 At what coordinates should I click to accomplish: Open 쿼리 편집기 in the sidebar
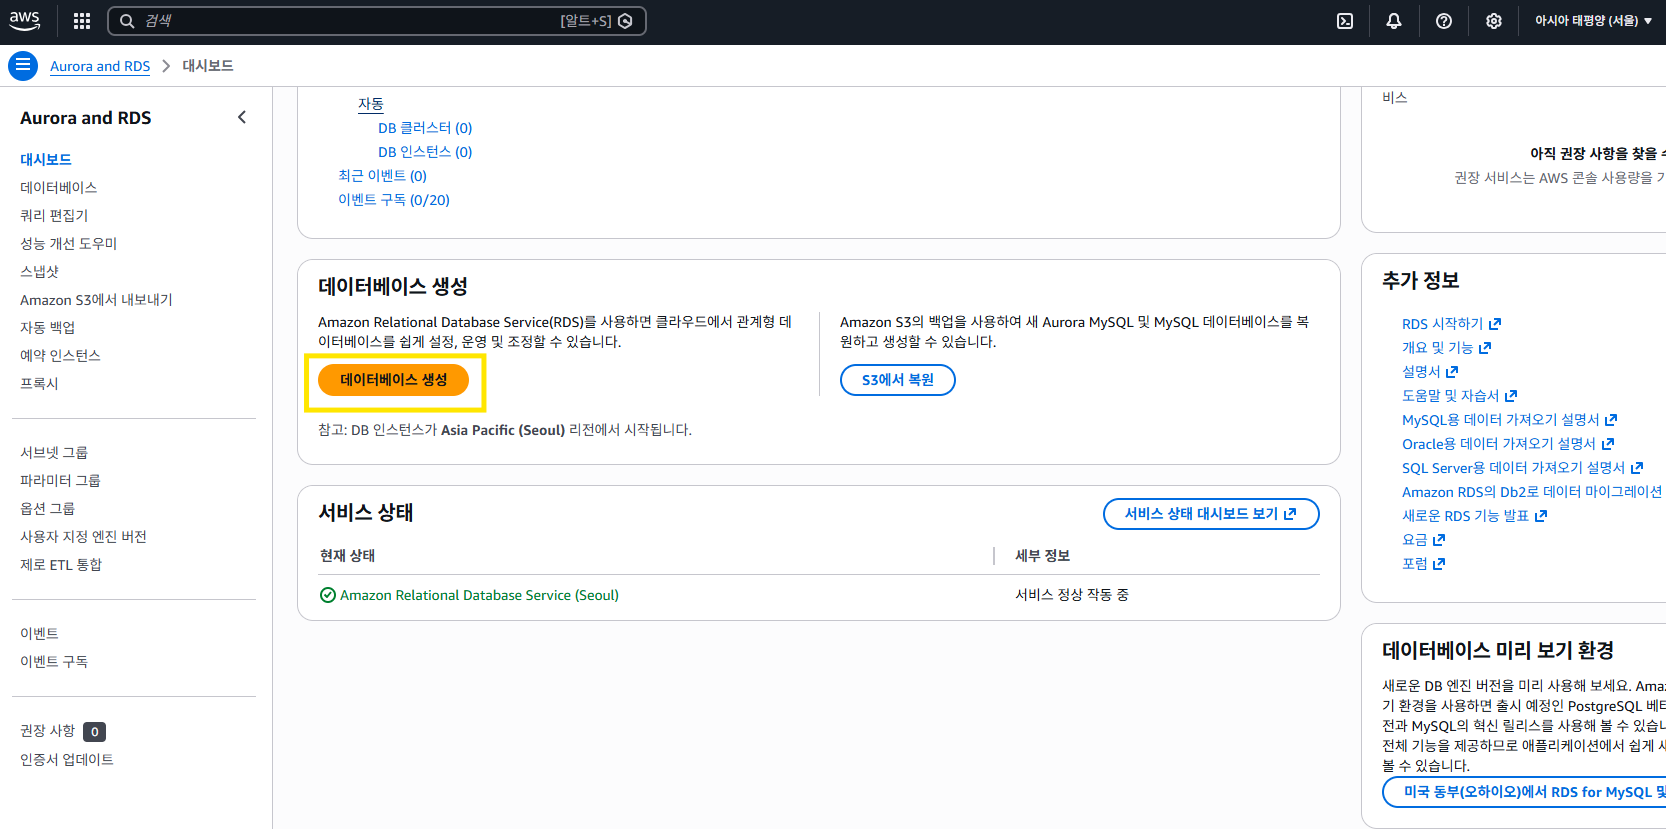(x=54, y=215)
